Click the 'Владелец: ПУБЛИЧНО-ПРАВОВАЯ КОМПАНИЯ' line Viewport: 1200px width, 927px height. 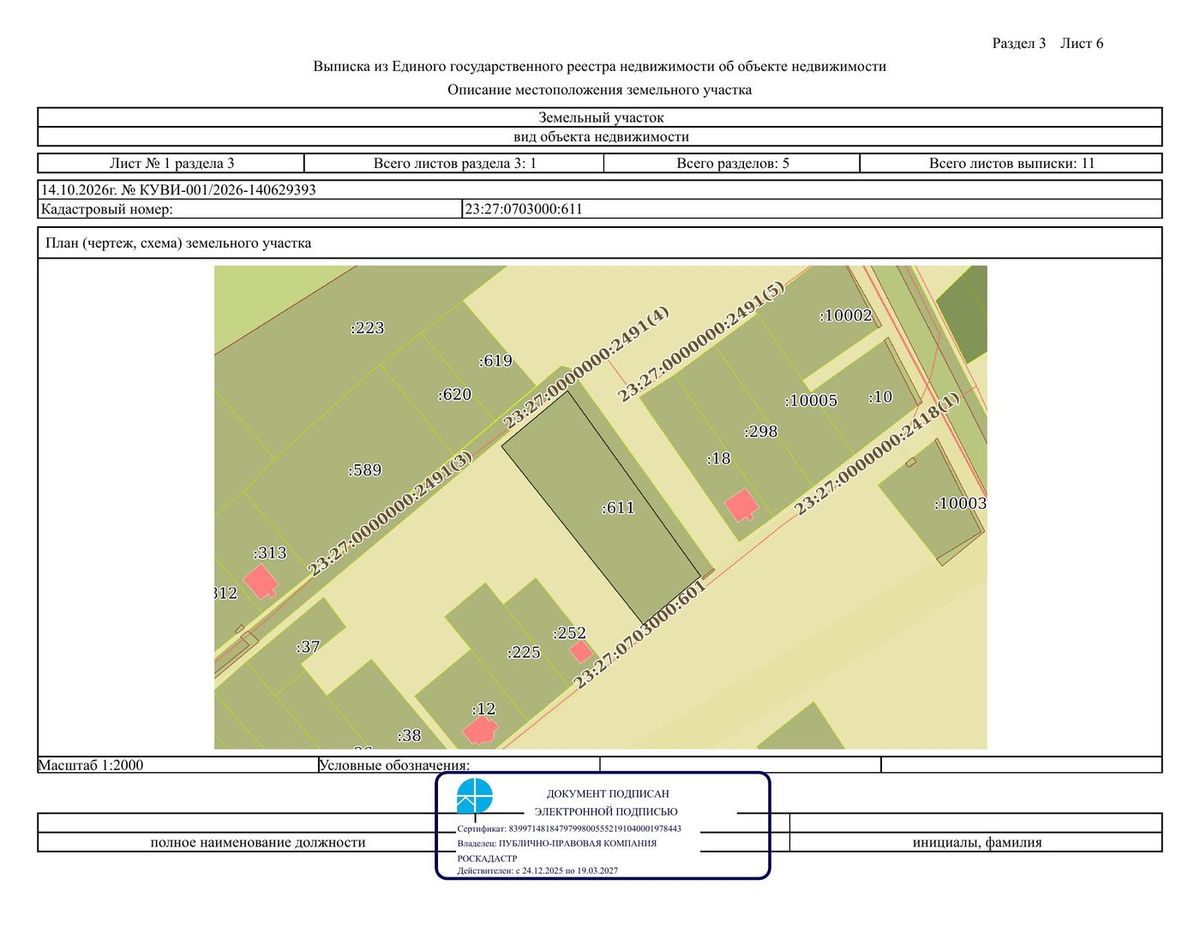(x=557, y=843)
